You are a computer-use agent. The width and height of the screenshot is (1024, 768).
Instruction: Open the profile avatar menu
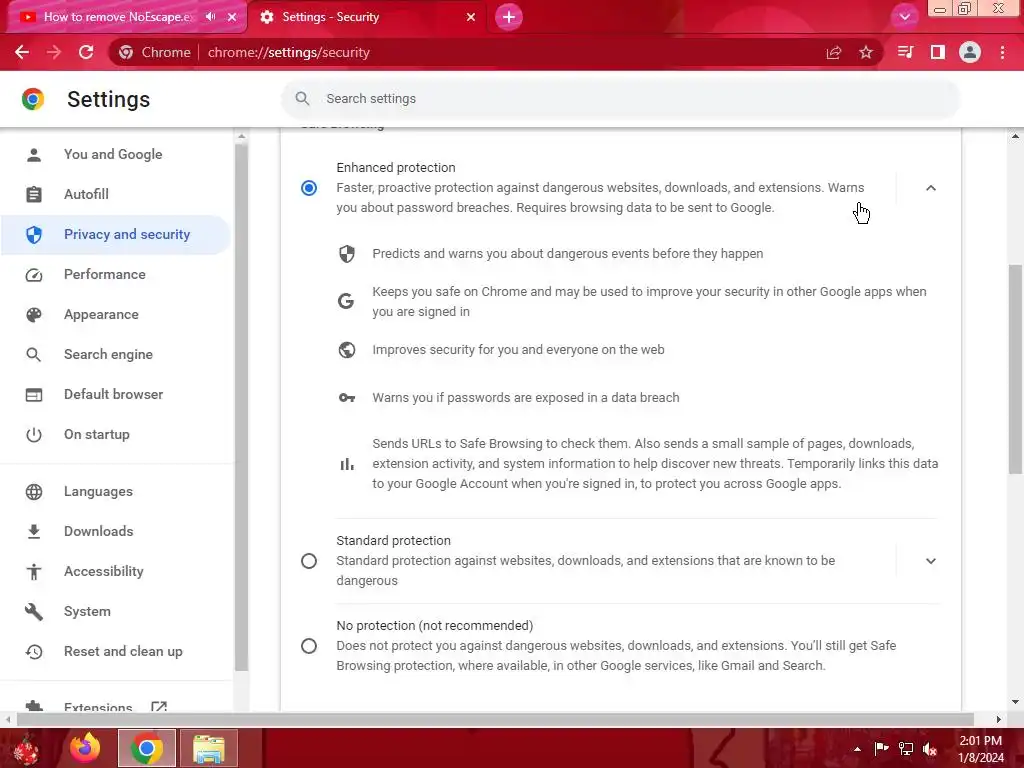(970, 52)
